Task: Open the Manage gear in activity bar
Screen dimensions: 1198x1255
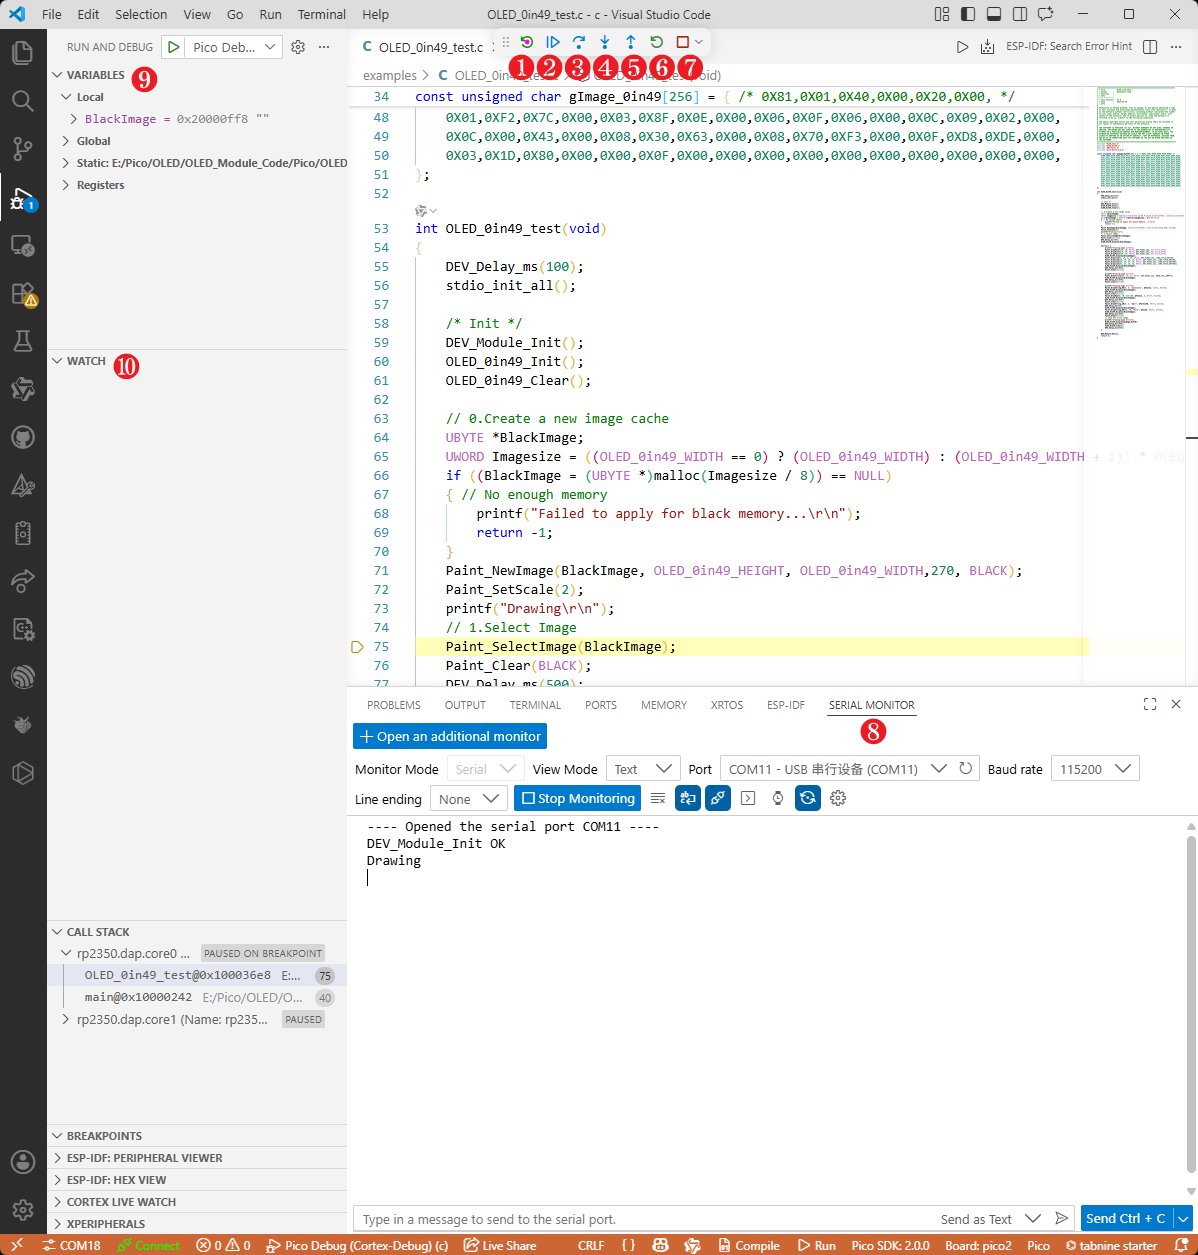Action: pos(23,1210)
